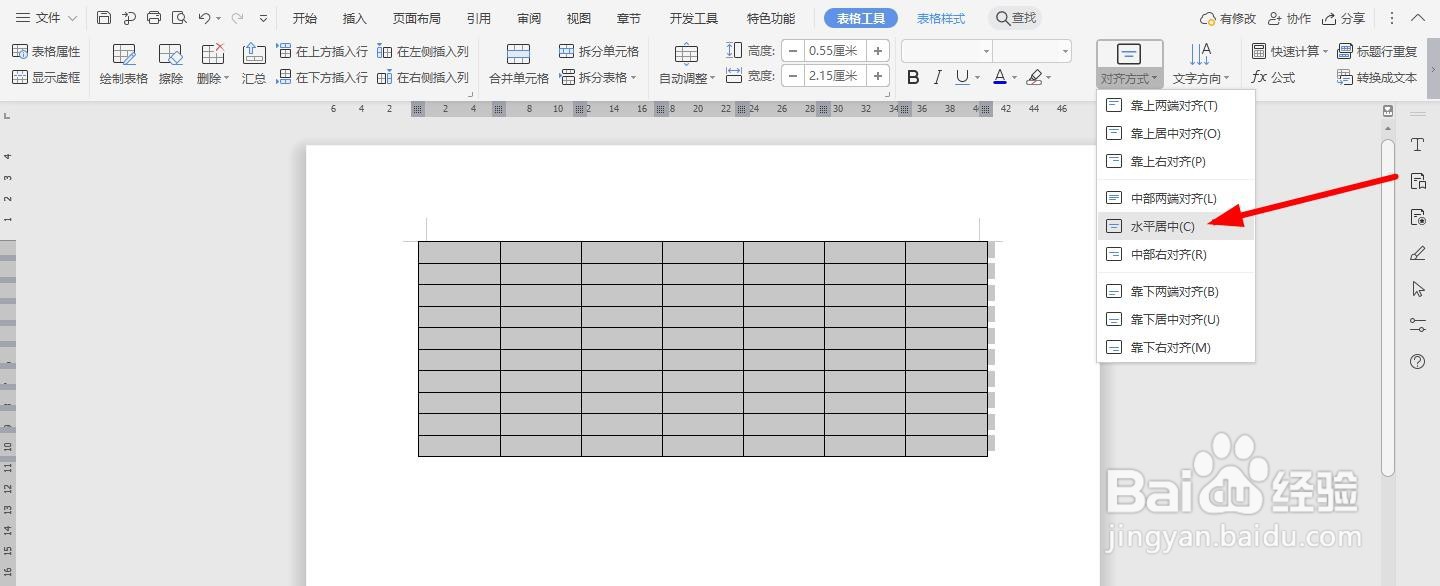The height and width of the screenshot is (586, 1440).
Task: Select the 擦除 eraser tool
Action: click(x=171, y=64)
